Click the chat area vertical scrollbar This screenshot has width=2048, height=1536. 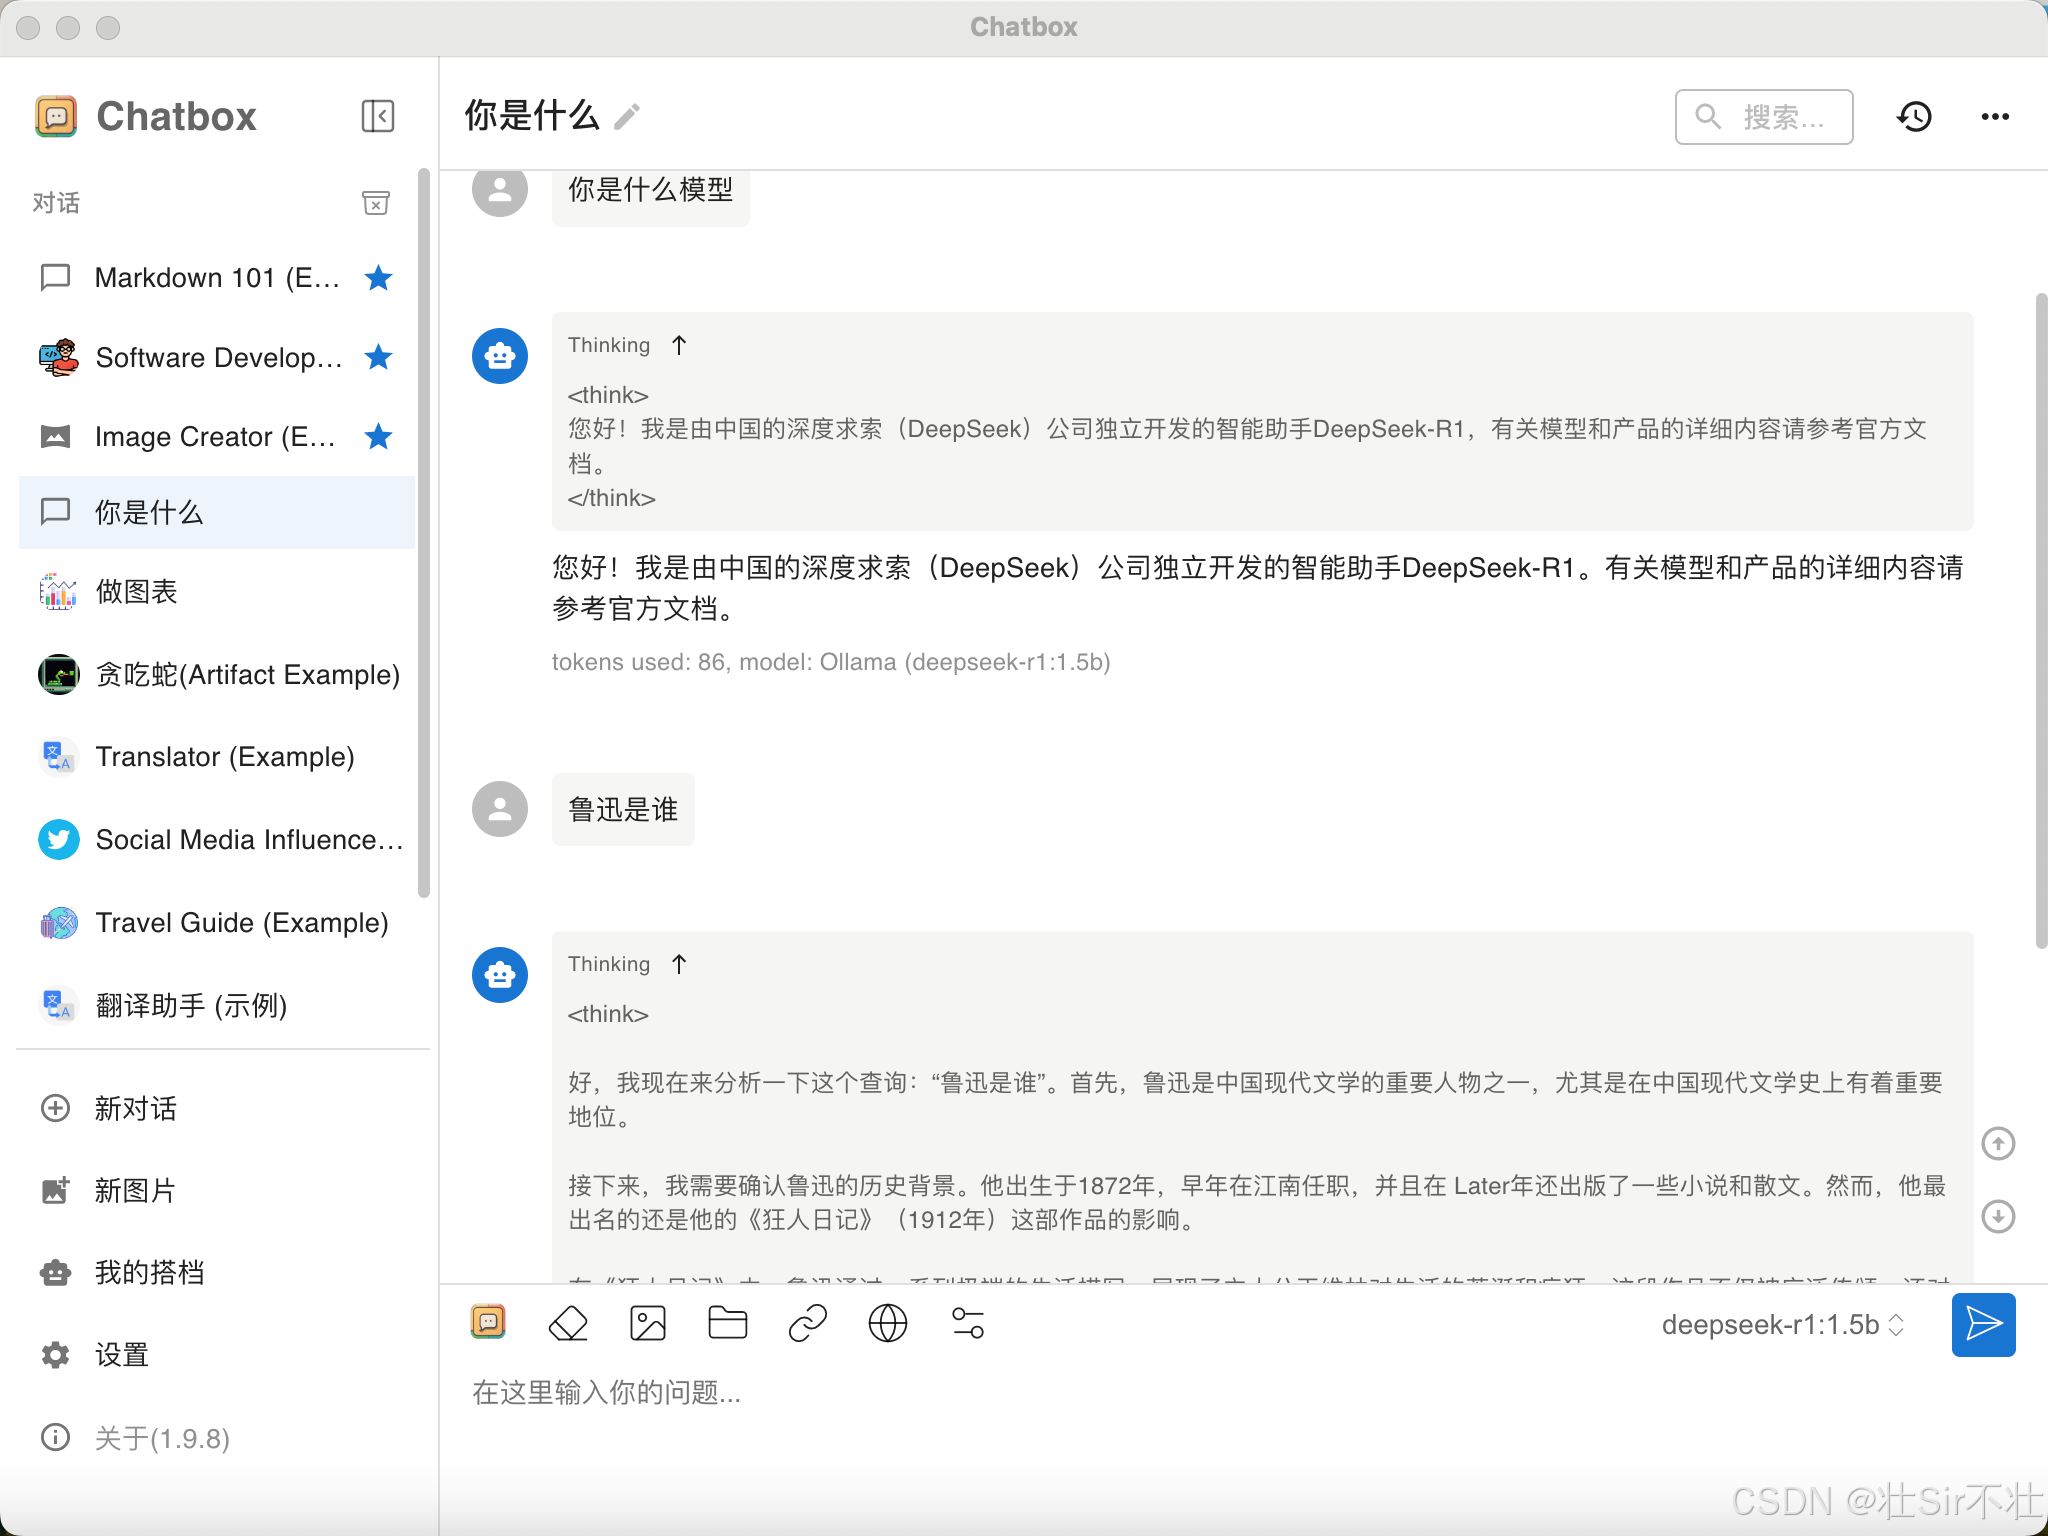tap(2041, 620)
